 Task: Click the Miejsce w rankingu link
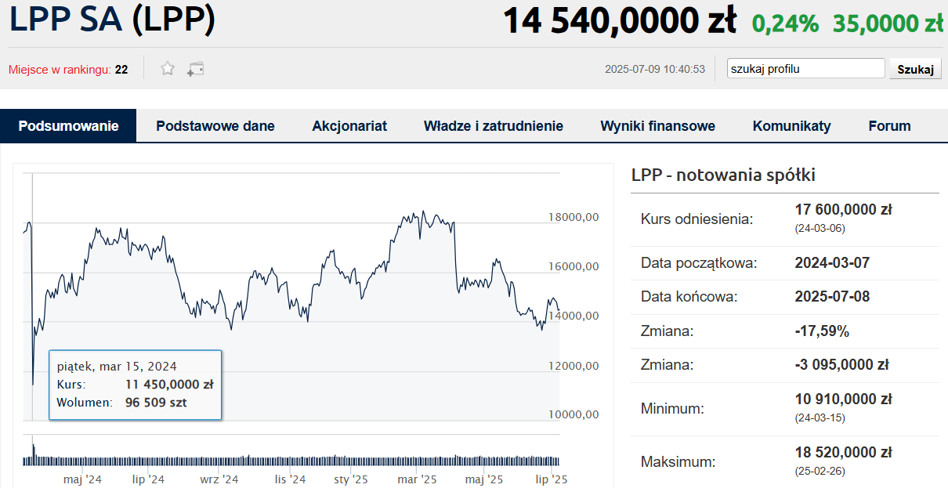(60, 70)
